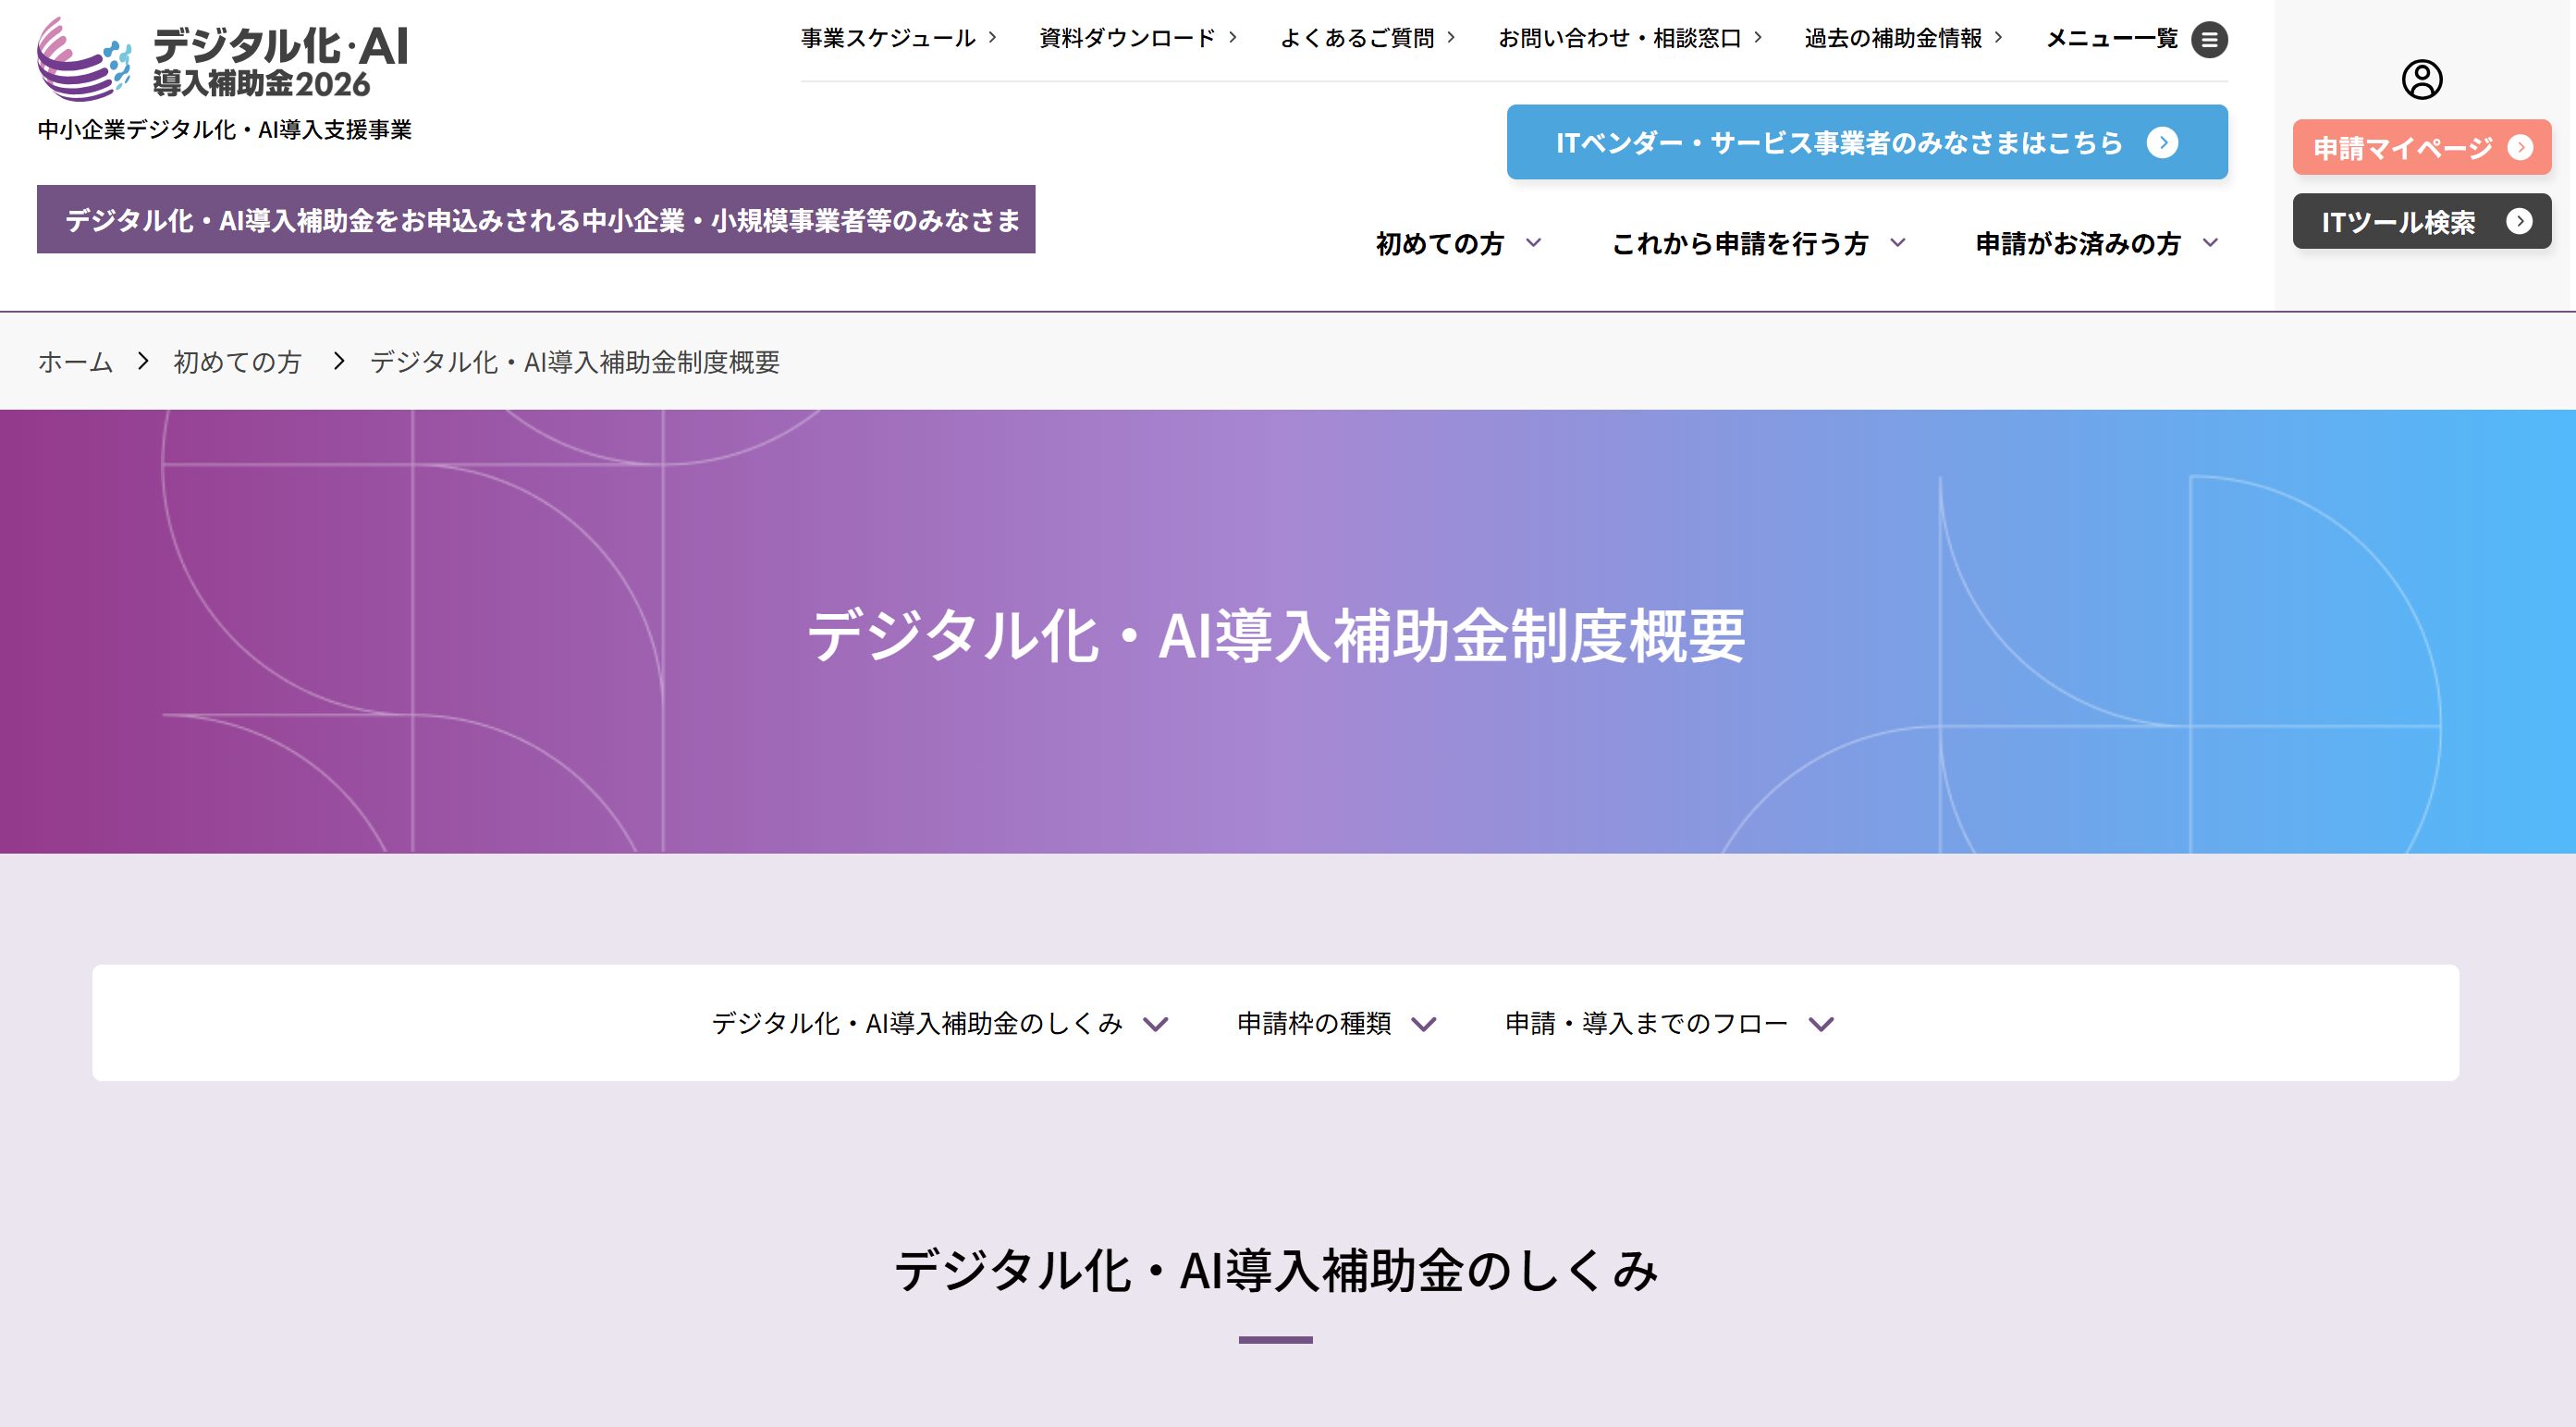The image size is (2576, 1427).
Task: Open the メニュー一覧 hamburger icon
Action: pyautogui.click(x=2209, y=39)
